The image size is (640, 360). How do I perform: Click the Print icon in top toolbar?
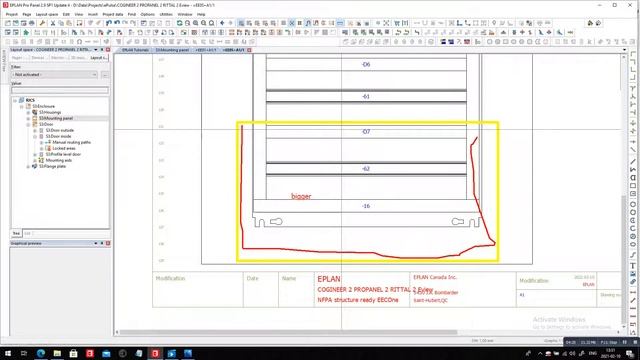[31, 23]
